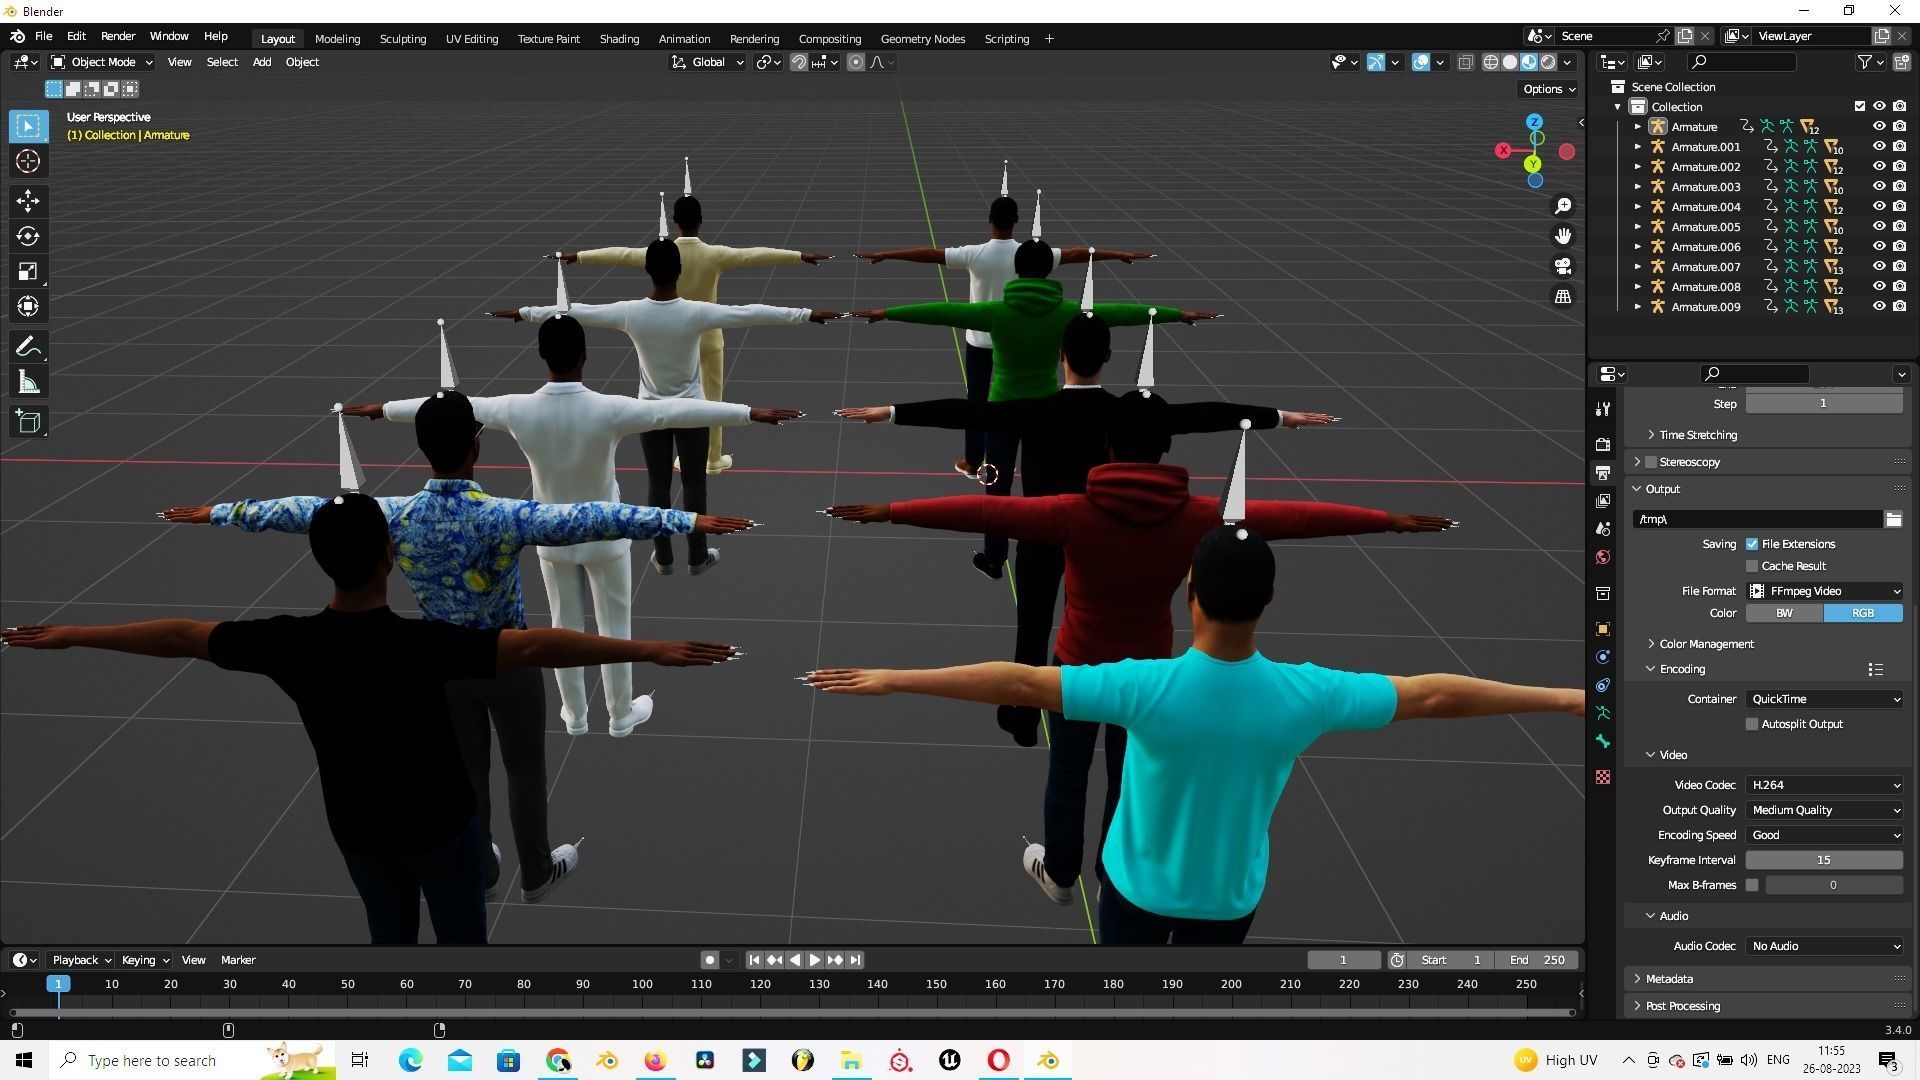Add a new collection in the outliner
The height and width of the screenshot is (1080, 1920).
(1900, 62)
